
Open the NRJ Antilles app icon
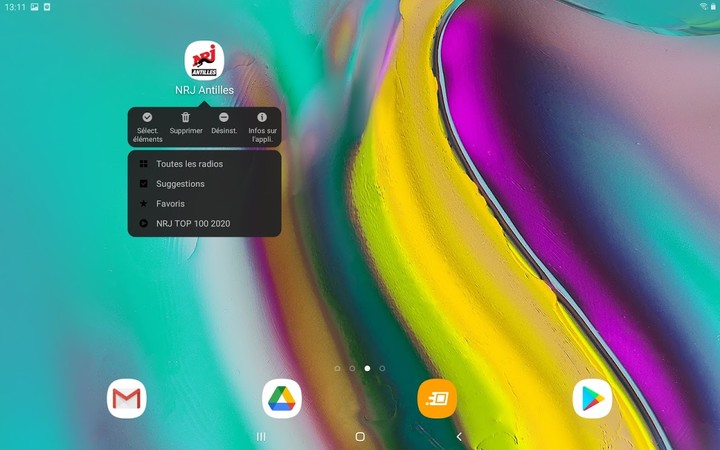click(204, 60)
